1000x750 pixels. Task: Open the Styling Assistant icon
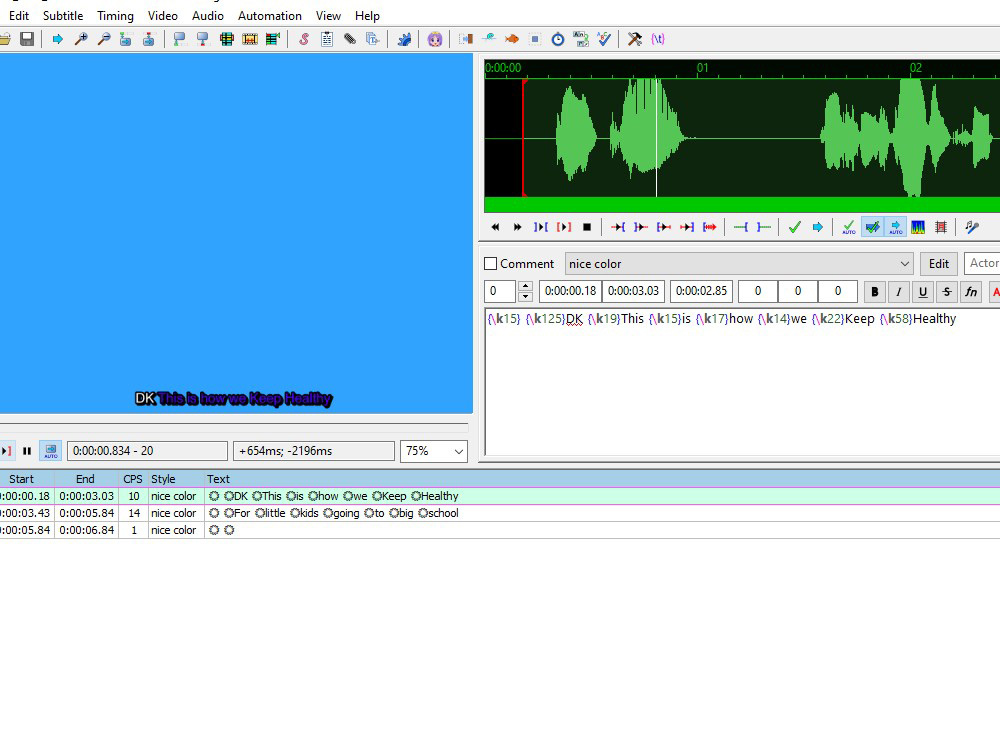(489, 39)
